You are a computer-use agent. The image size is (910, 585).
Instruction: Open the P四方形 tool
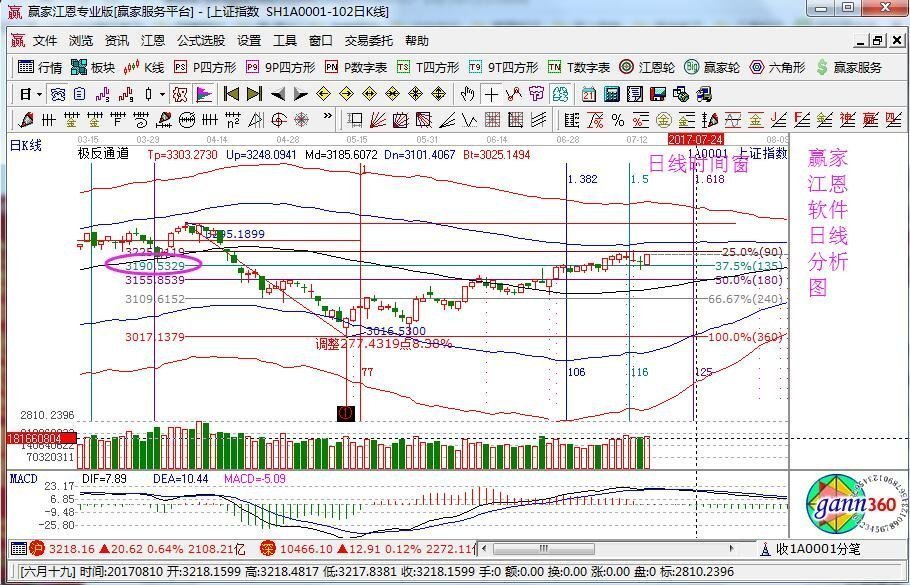tap(205, 67)
